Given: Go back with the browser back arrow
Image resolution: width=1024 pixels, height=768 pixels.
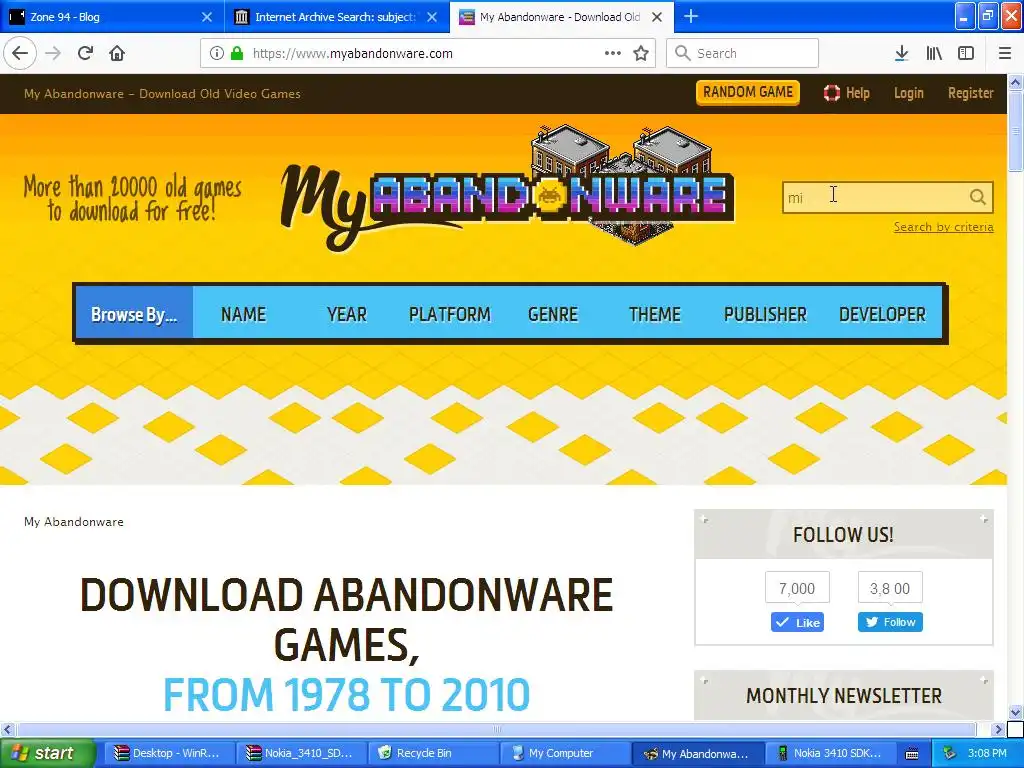Looking at the screenshot, I should pyautogui.click(x=20, y=53).
